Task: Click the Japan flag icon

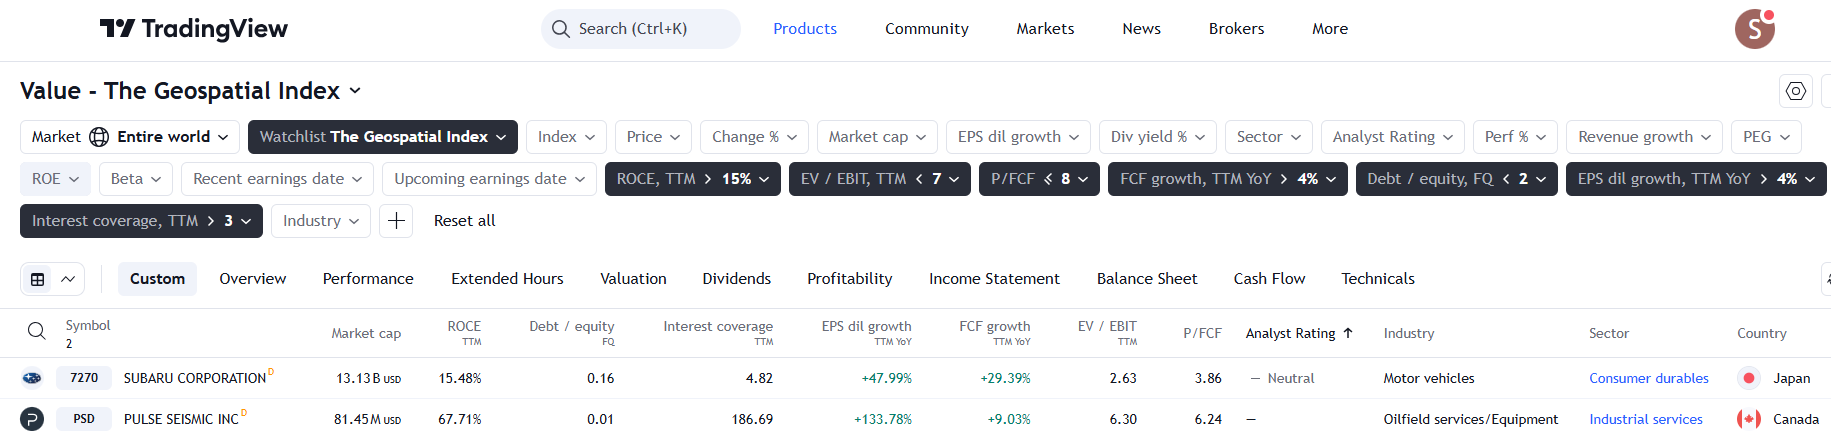Action: (1749, 378)
